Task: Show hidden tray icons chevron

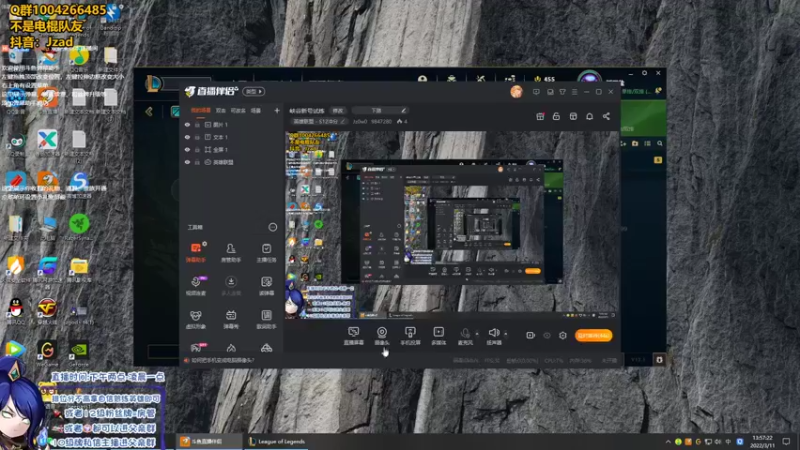Action: (x=667, y=441)
